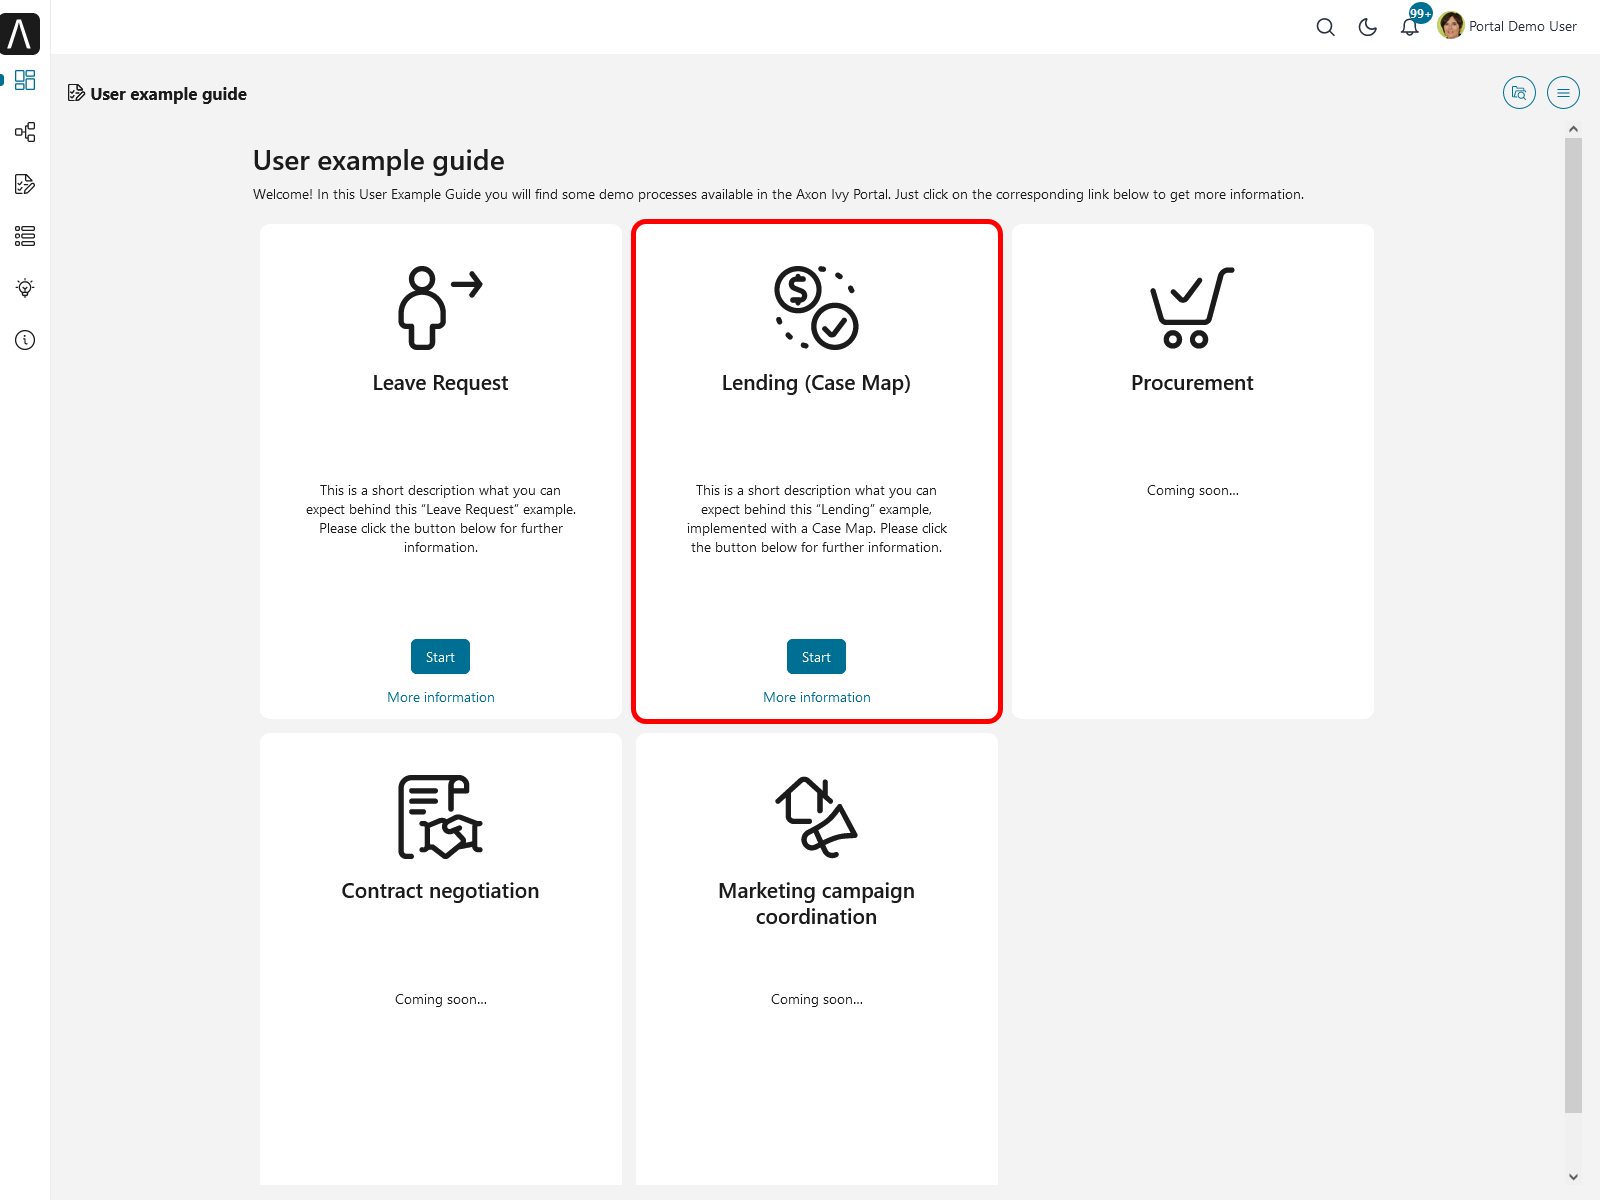Open More information for Lending
This screenshot has height=1200, width=1600.
click(816, 697)
